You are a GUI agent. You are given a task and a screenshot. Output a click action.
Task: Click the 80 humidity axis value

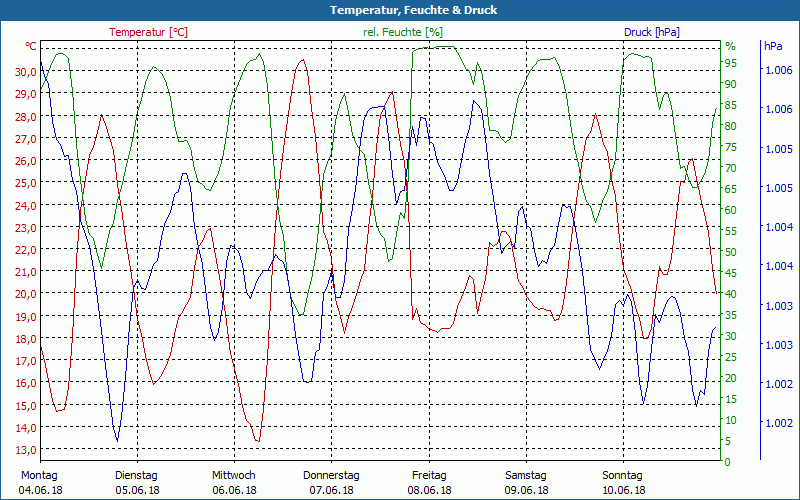tap(731, 126)
